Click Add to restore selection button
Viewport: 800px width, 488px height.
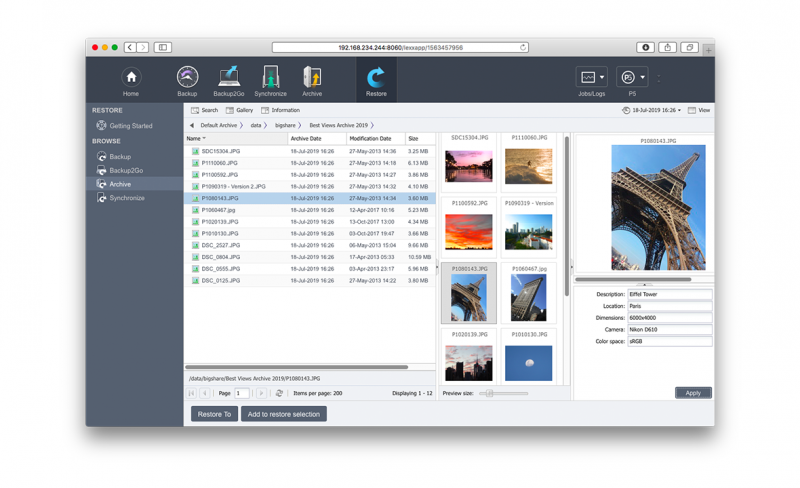284,414
